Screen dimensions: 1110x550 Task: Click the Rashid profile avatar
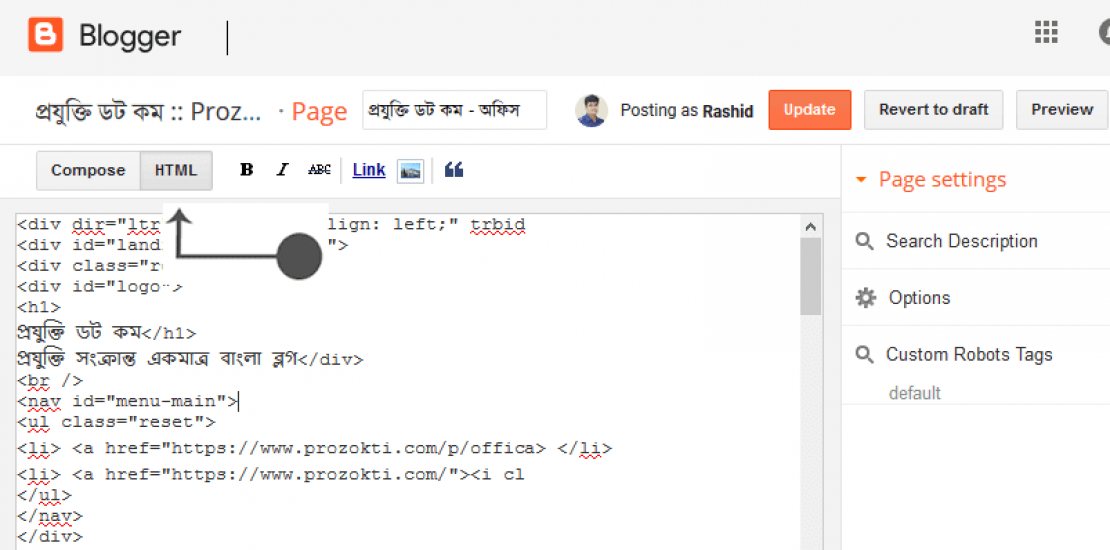click(592, 110)
